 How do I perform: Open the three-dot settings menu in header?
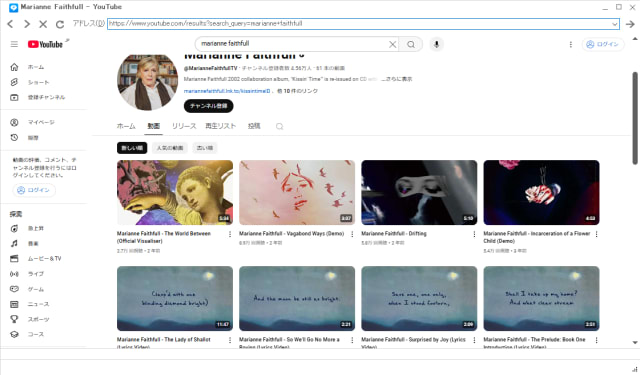pyautogui.click(x=571, y=44)
